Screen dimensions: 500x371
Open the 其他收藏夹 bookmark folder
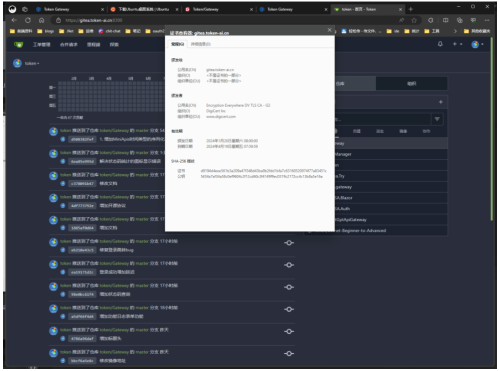(477, 31)
